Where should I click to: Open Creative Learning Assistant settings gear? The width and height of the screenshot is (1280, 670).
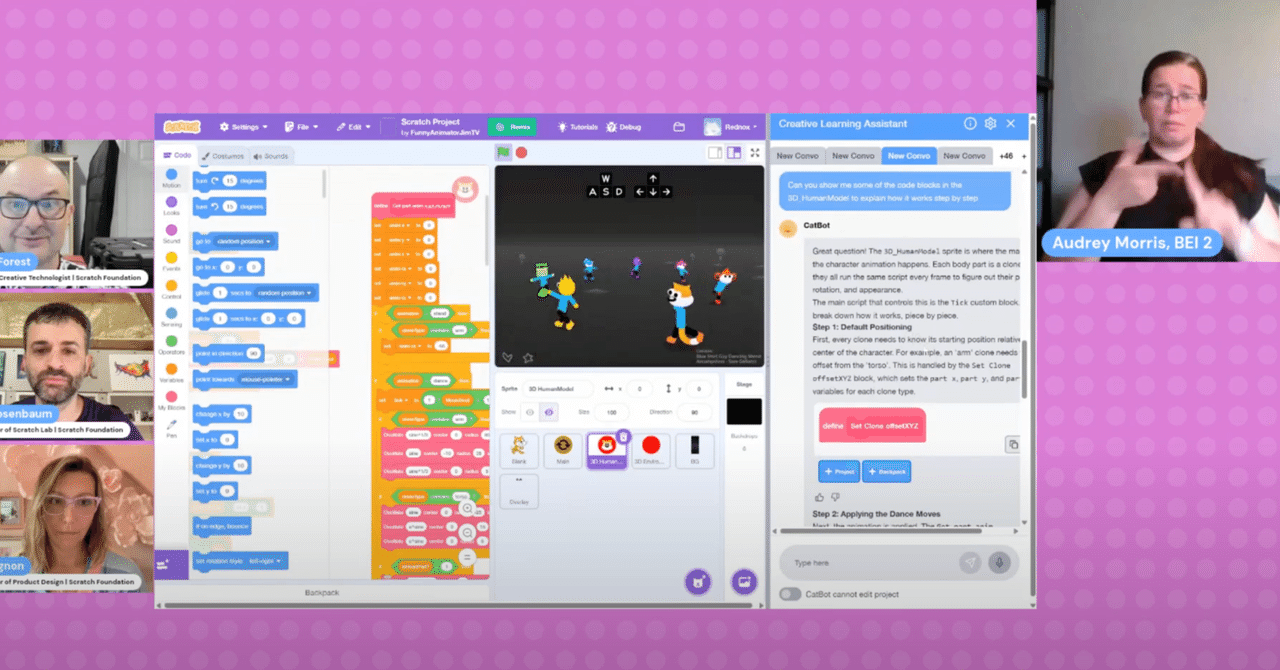[x=990, y=124]
